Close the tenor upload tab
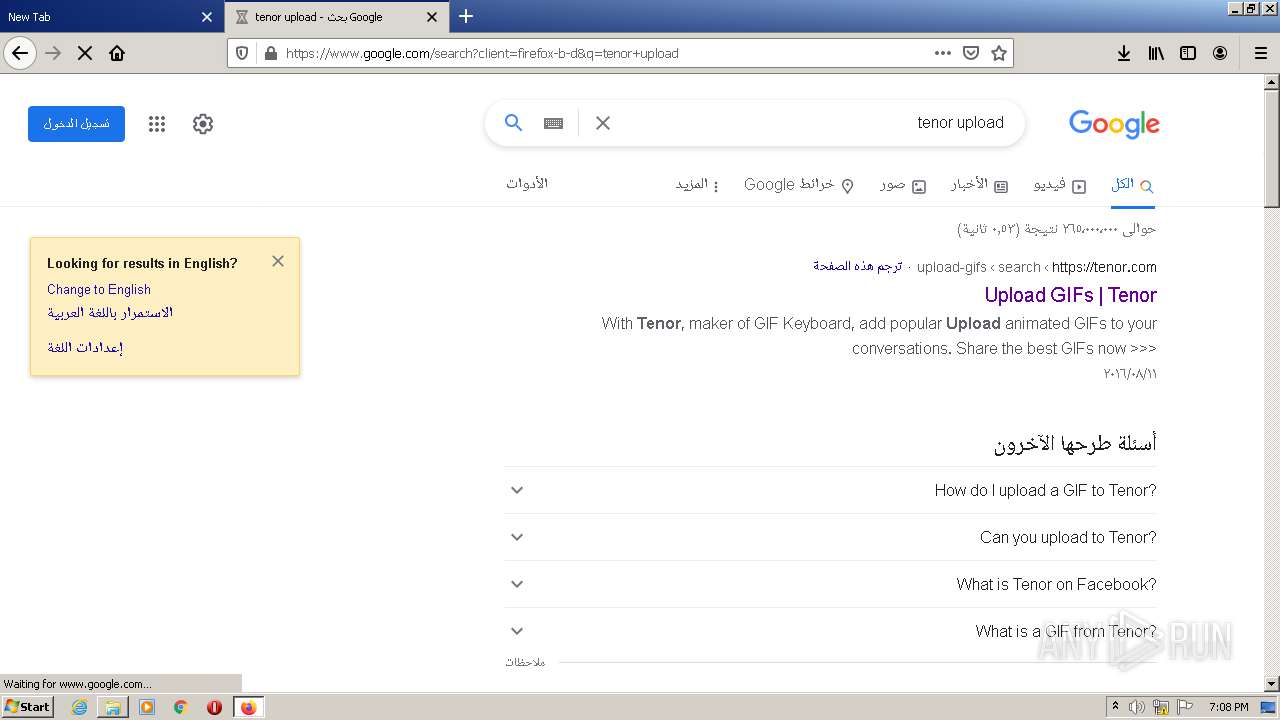The image size is (1280, 720). pyautogui.click(x=432, y=17)
